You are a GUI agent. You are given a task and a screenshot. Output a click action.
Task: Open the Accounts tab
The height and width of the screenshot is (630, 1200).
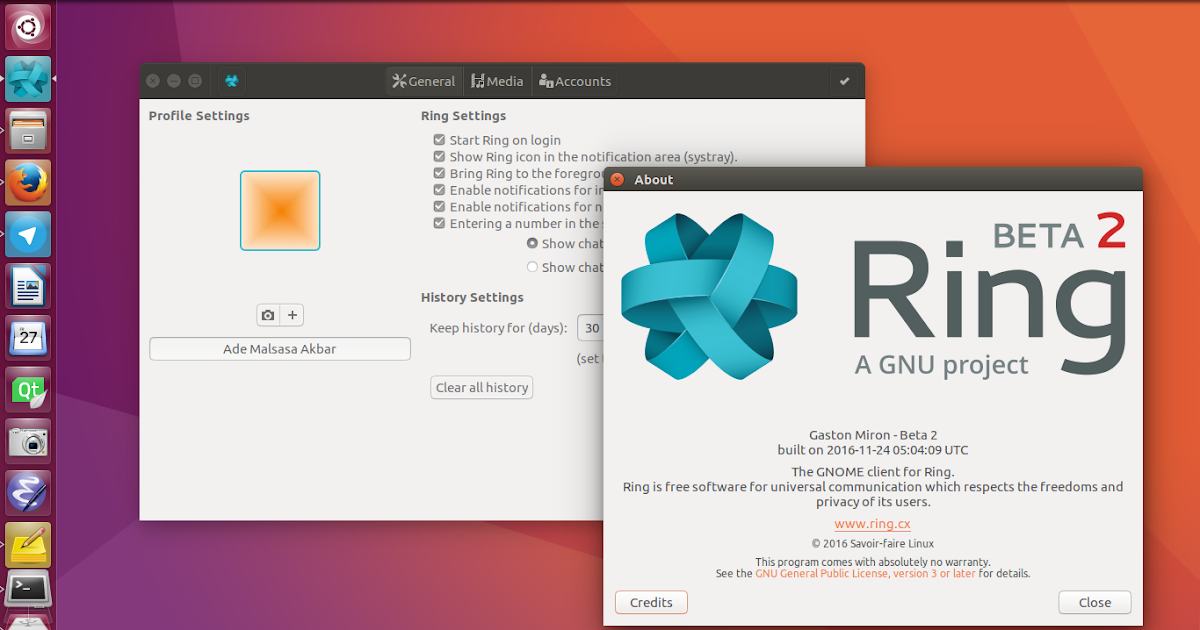[x=575, y=81]
